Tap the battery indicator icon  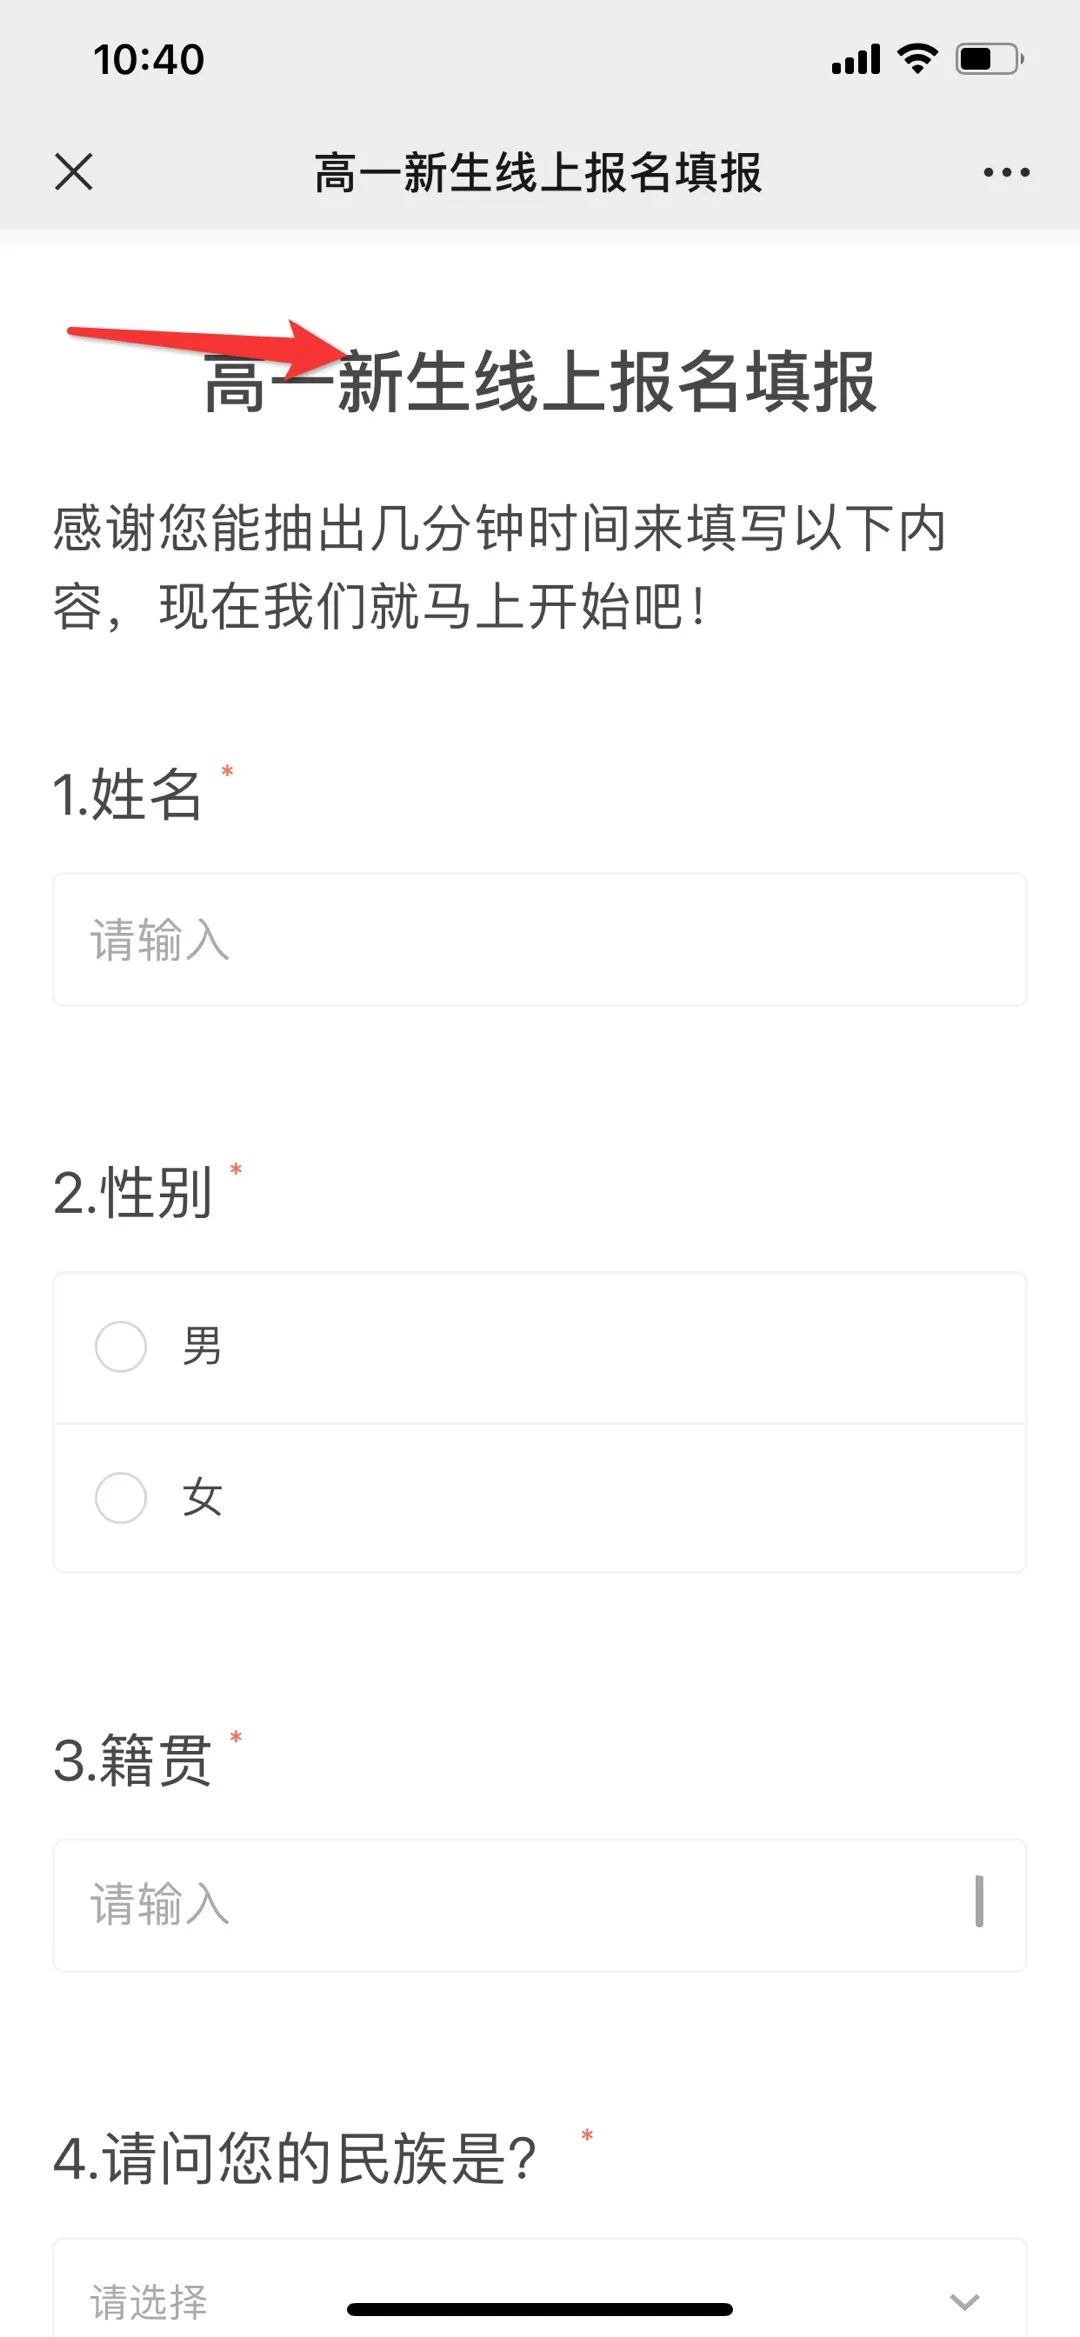pos(989,59)
